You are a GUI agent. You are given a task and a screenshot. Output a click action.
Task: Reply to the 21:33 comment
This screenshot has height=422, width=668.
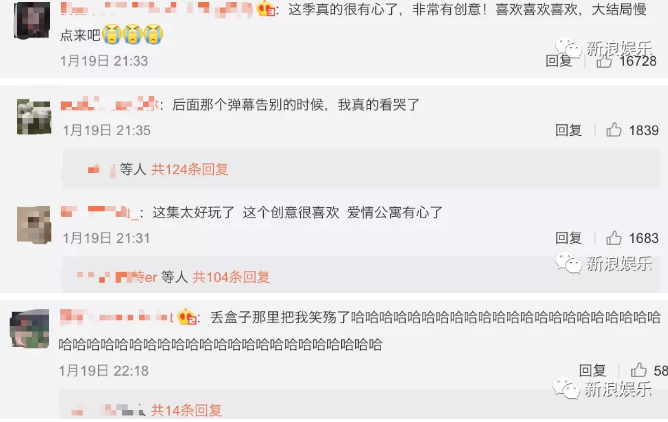[559, 61]
